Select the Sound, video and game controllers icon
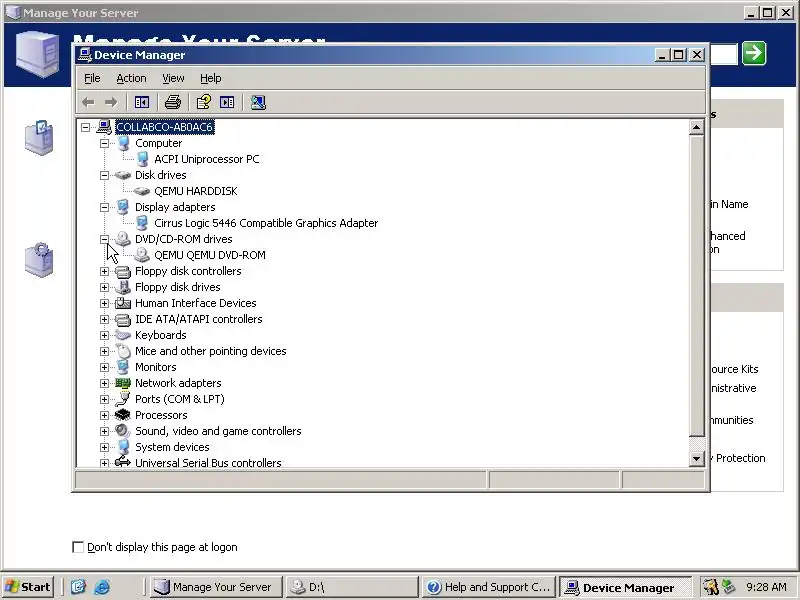Screen dimensions: 800x600 tap(123, 431)
